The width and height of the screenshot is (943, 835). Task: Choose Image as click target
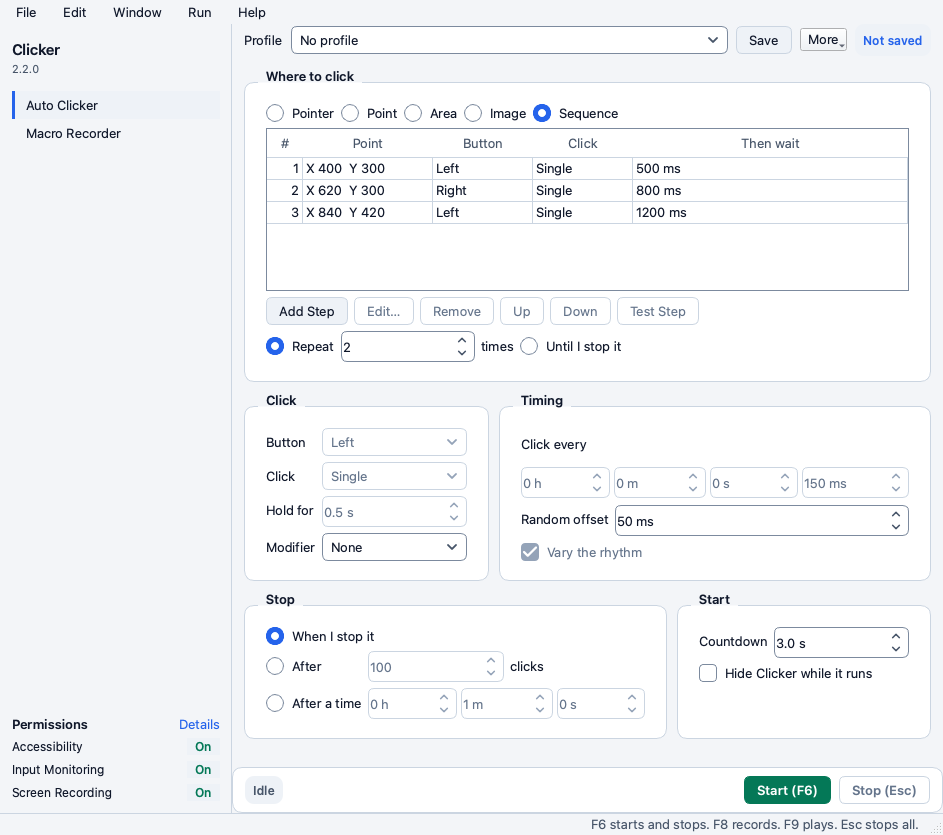pos(473,113)
